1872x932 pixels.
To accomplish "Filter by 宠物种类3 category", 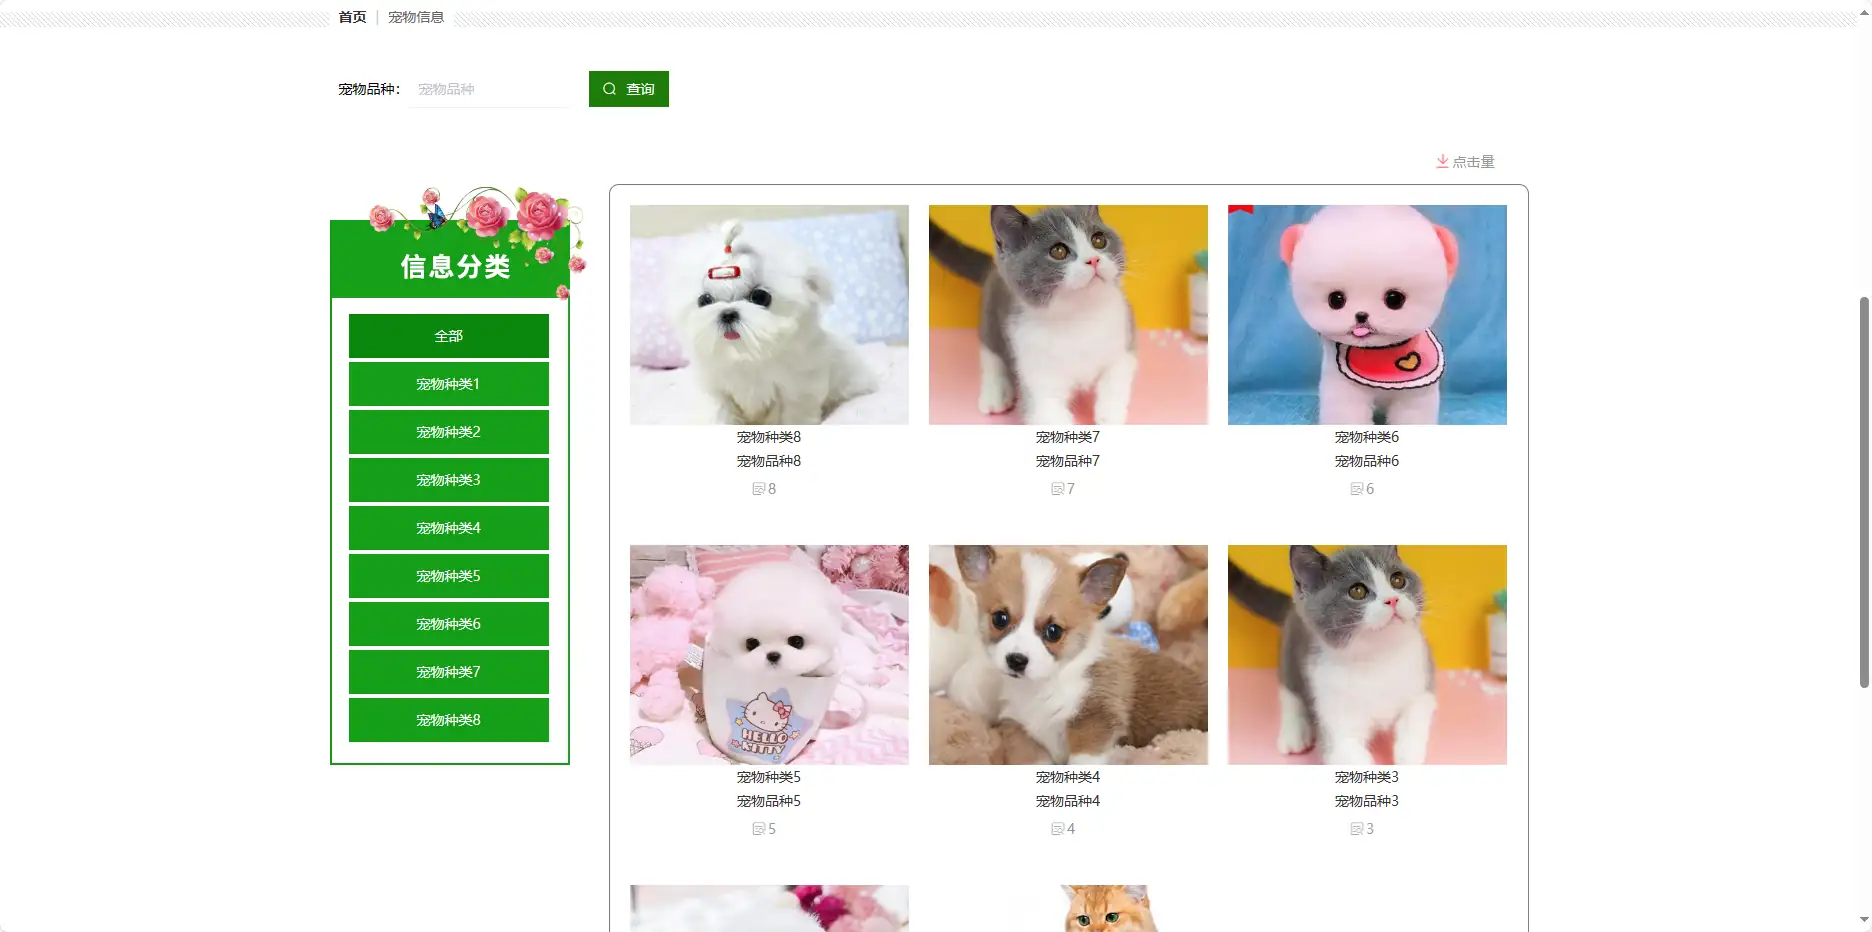I will point(449,480).
